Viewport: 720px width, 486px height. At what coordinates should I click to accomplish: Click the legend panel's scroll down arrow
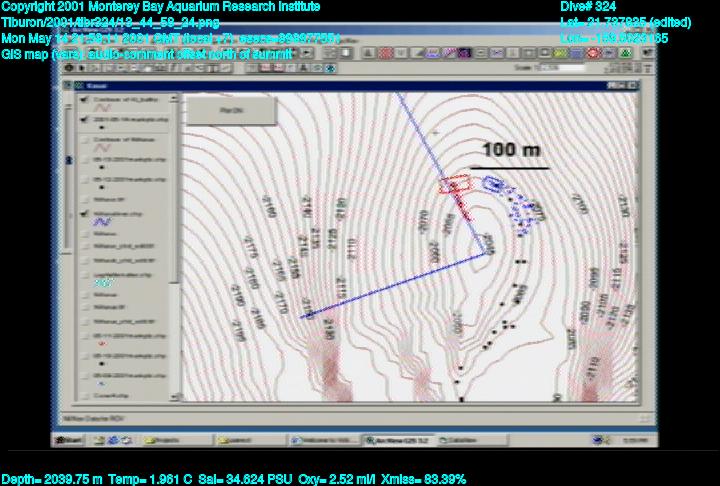click(176, 403)
